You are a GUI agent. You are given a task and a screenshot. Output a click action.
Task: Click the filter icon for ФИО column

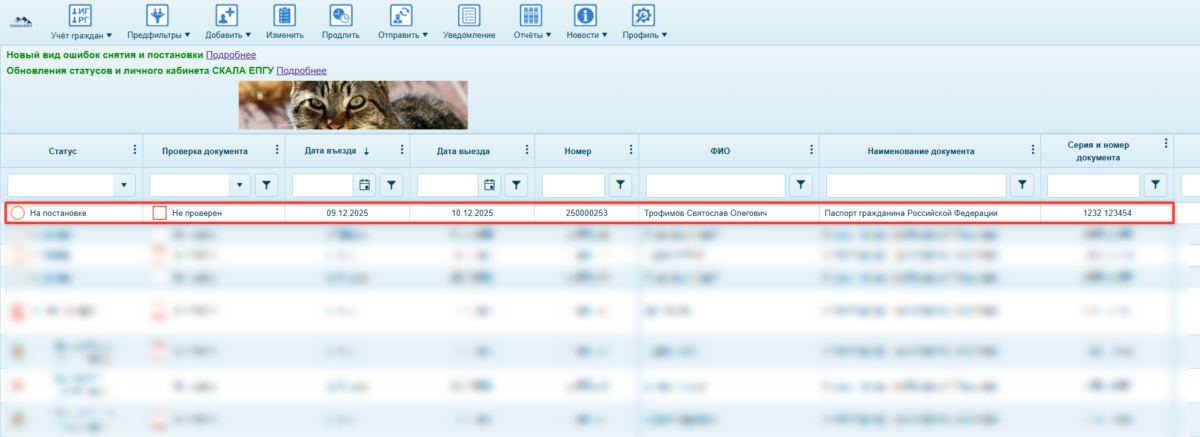tap(800, 185)
